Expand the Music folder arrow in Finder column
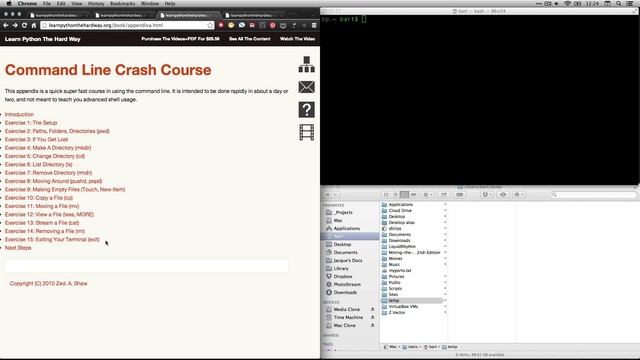640x360 pixels. pyautogui.click(x=445, y=264)
